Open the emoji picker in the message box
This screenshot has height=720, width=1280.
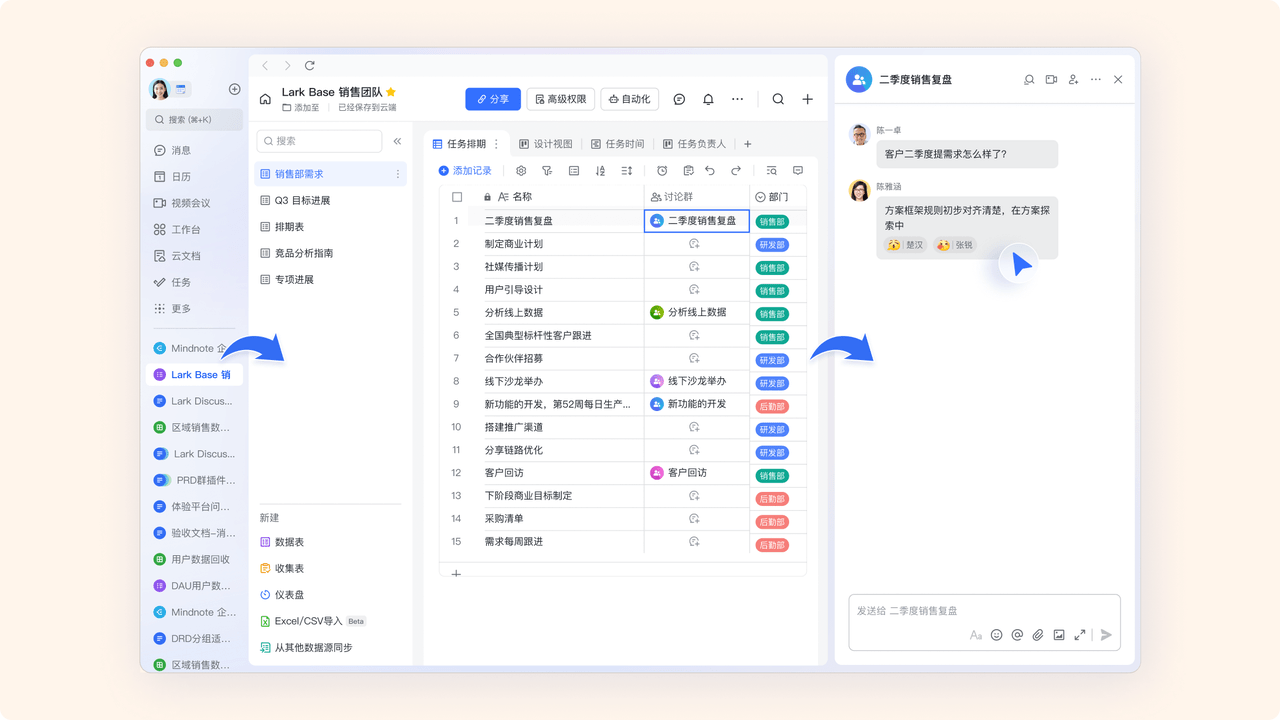[996, 635]
